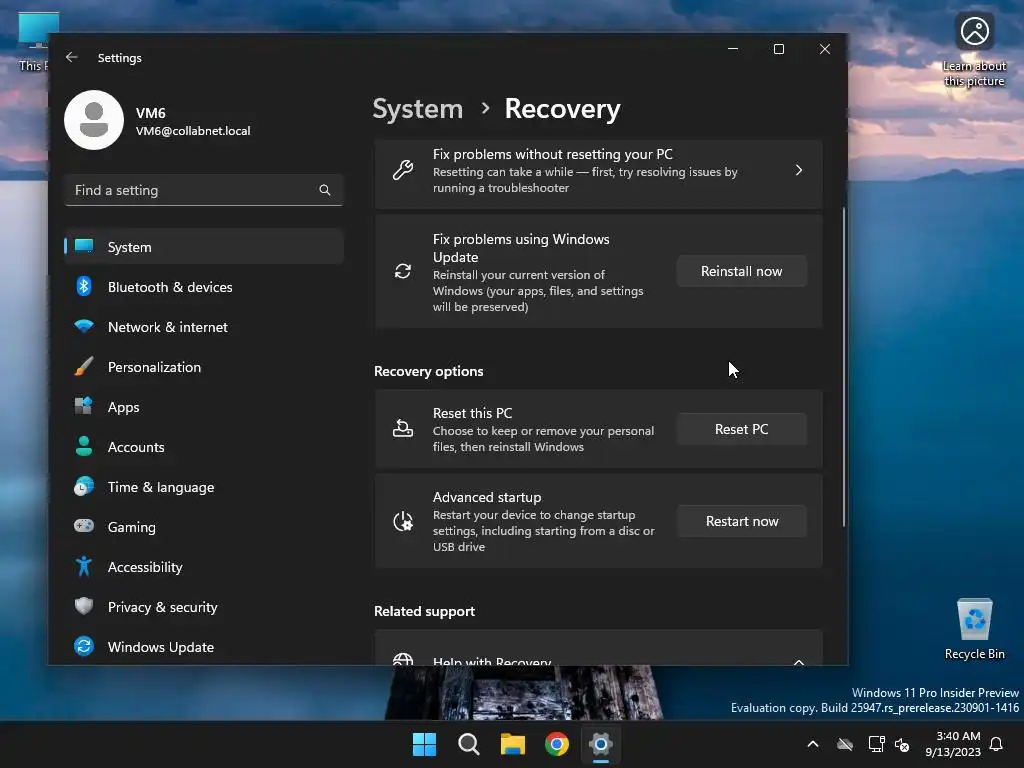Focus the Find a setting search box
The width and height of the screenshot is (1024, 768).
click(204, 190)
